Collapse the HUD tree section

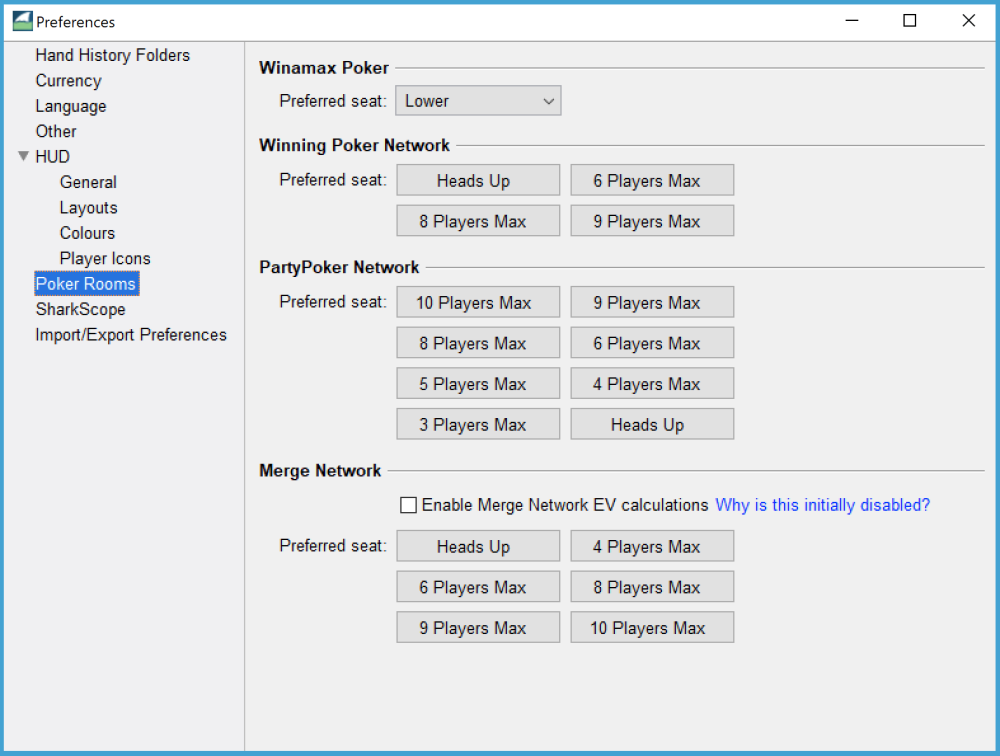[24, 157]
